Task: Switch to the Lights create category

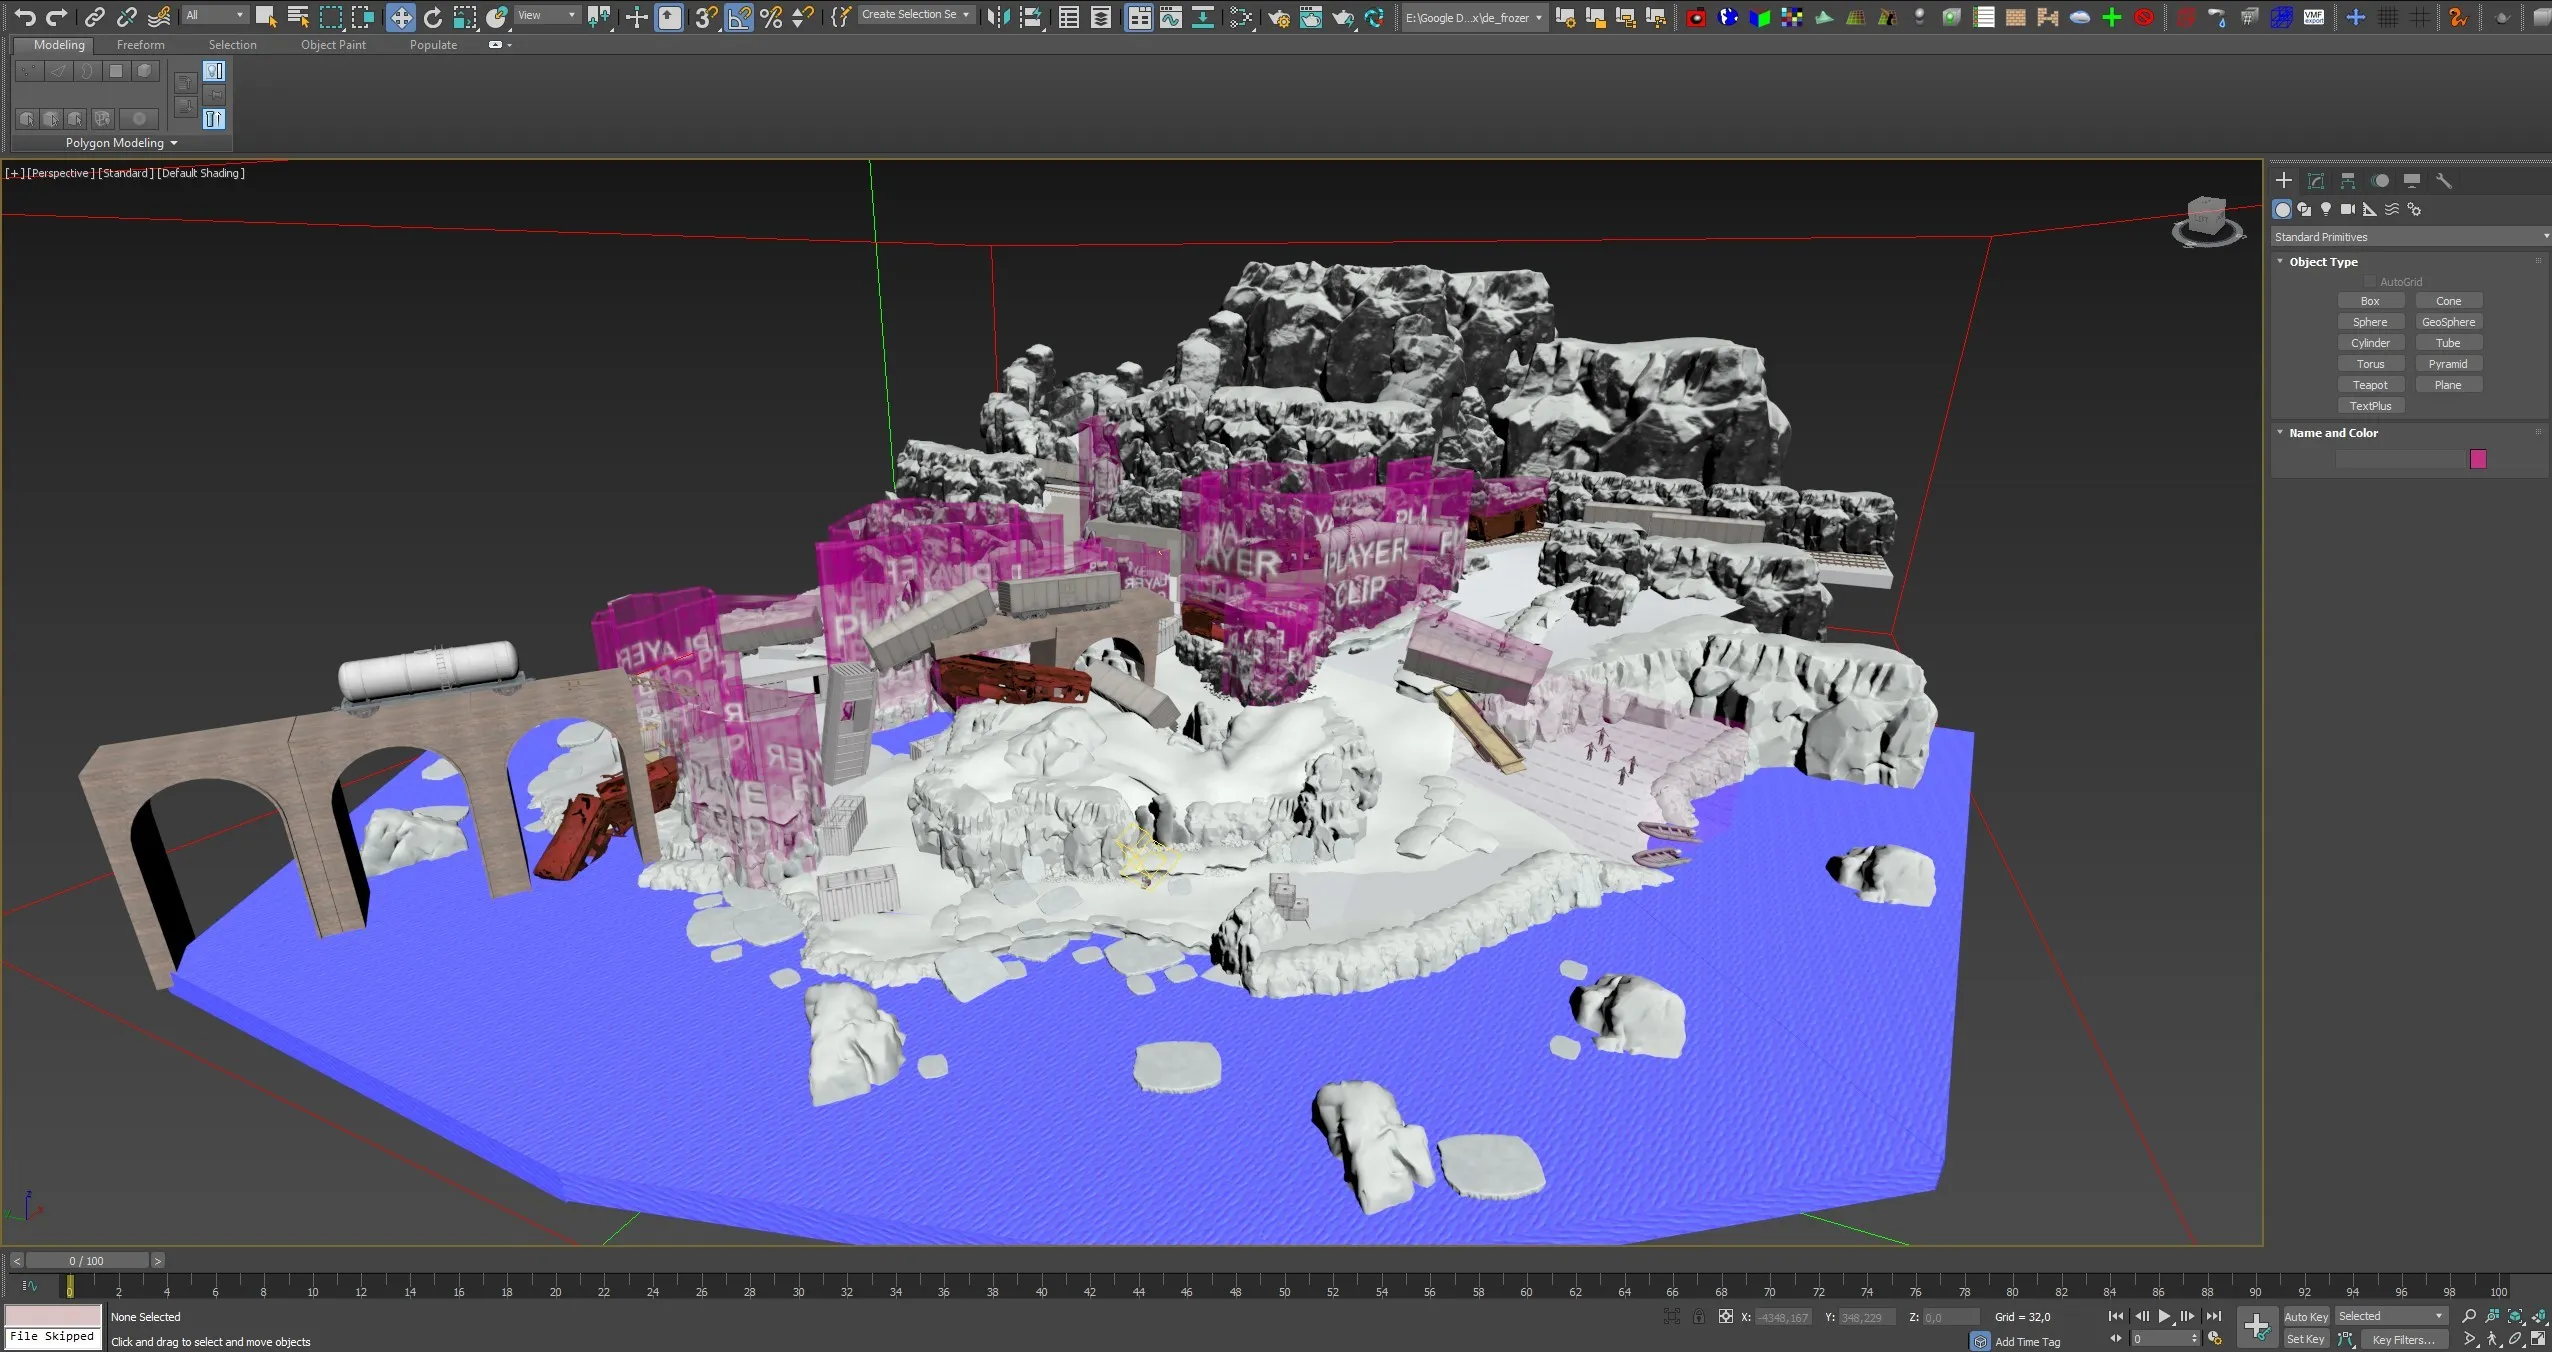Action: pyautogui.click(x=2326, y=209)
